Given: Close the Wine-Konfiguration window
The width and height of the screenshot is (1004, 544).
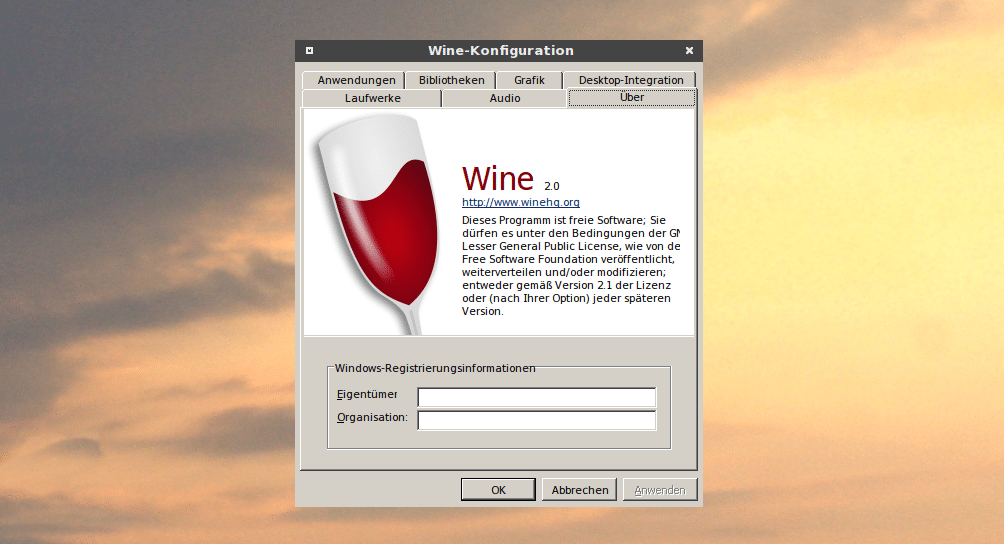Looking at the screenshot, I should click(x=689, y=51).
